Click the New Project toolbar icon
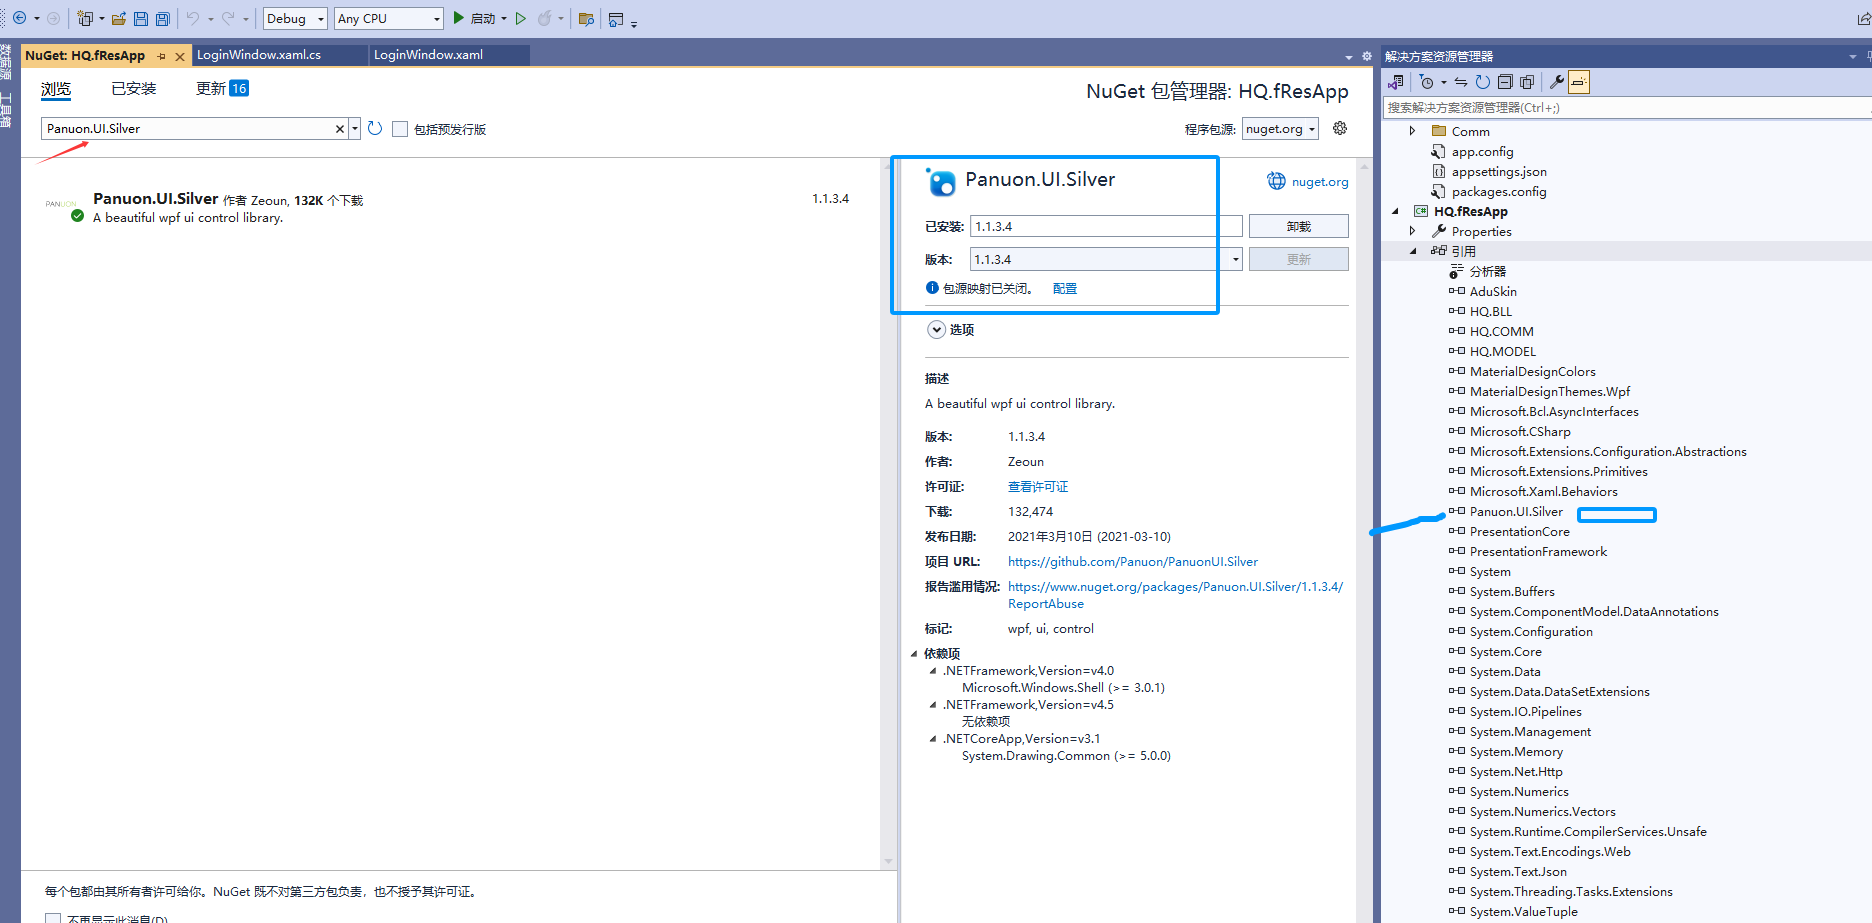The height and width of the screenshot is (923, 1872). click(x=85, y=18)
